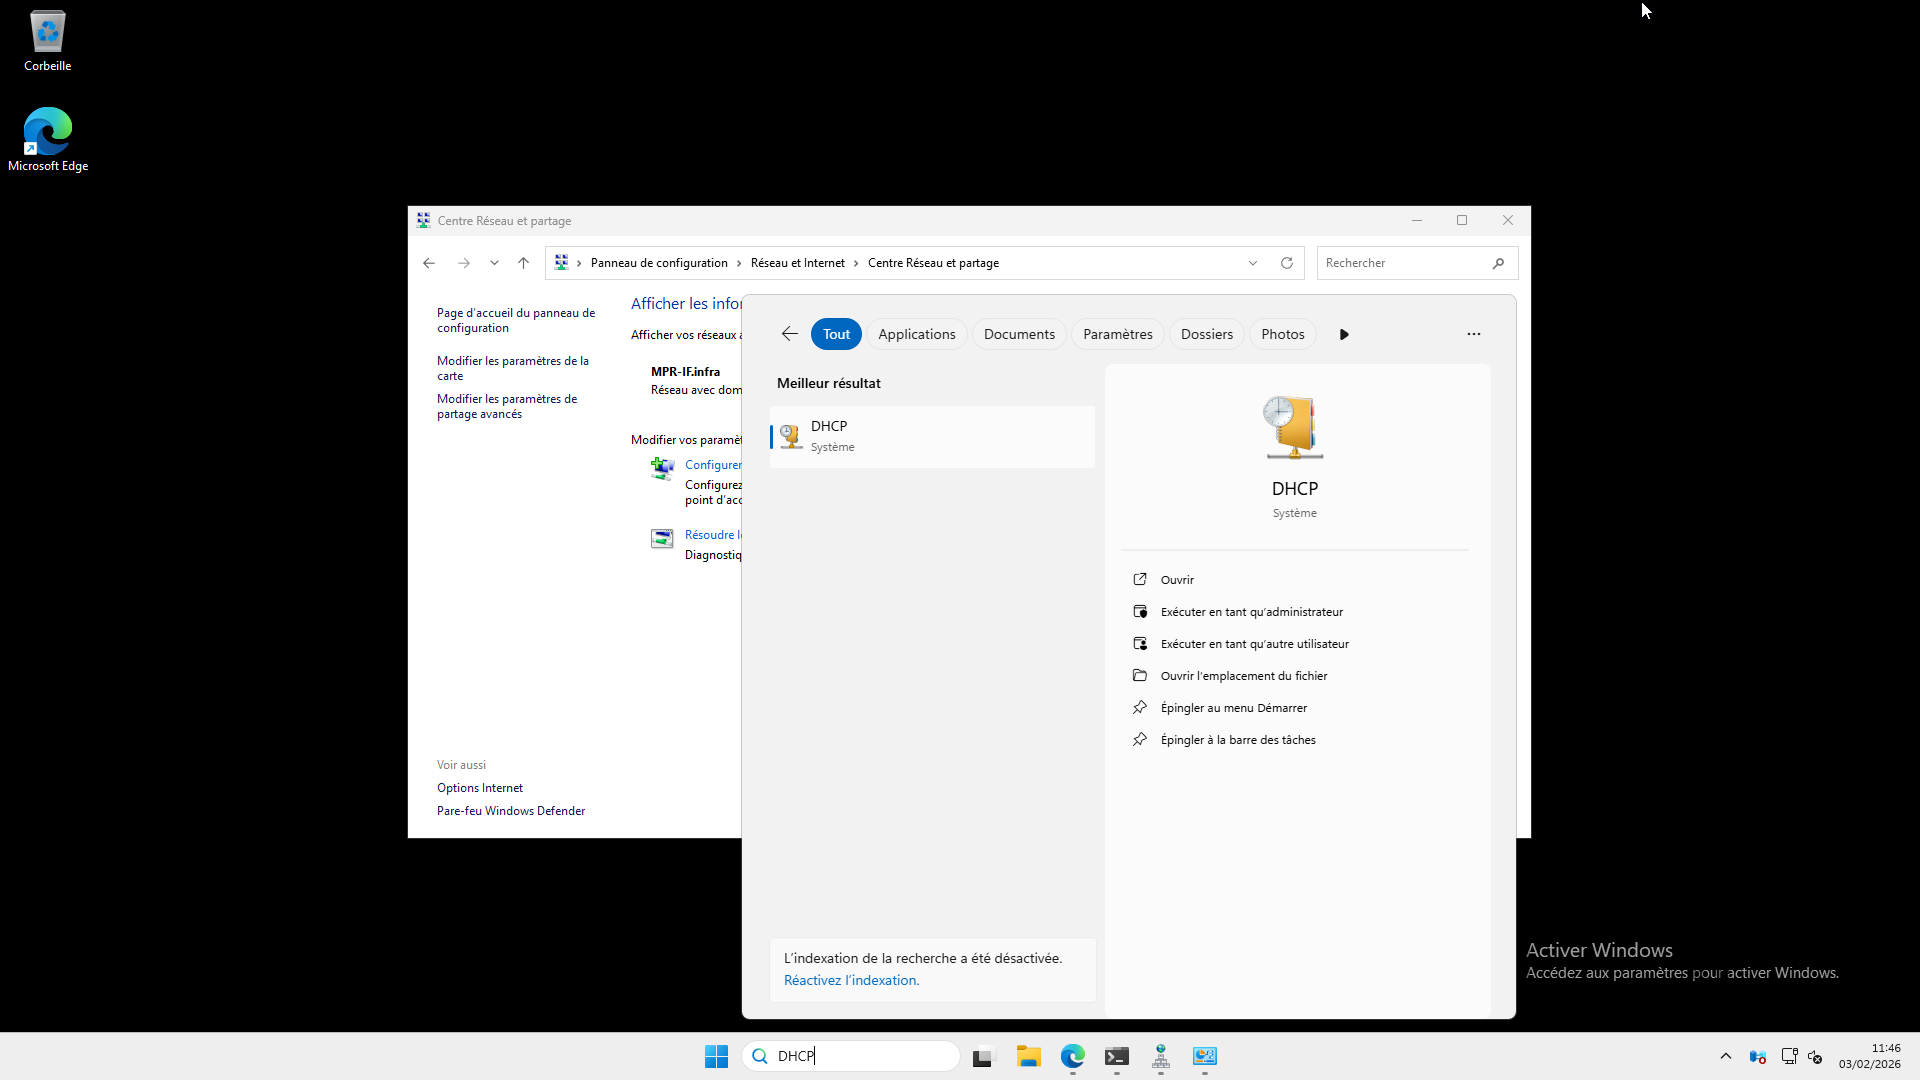Screen dimensions: 1920x1088
Task: Launch Microsoft Edge from the taskbar
Action: coord(1072,1056)
